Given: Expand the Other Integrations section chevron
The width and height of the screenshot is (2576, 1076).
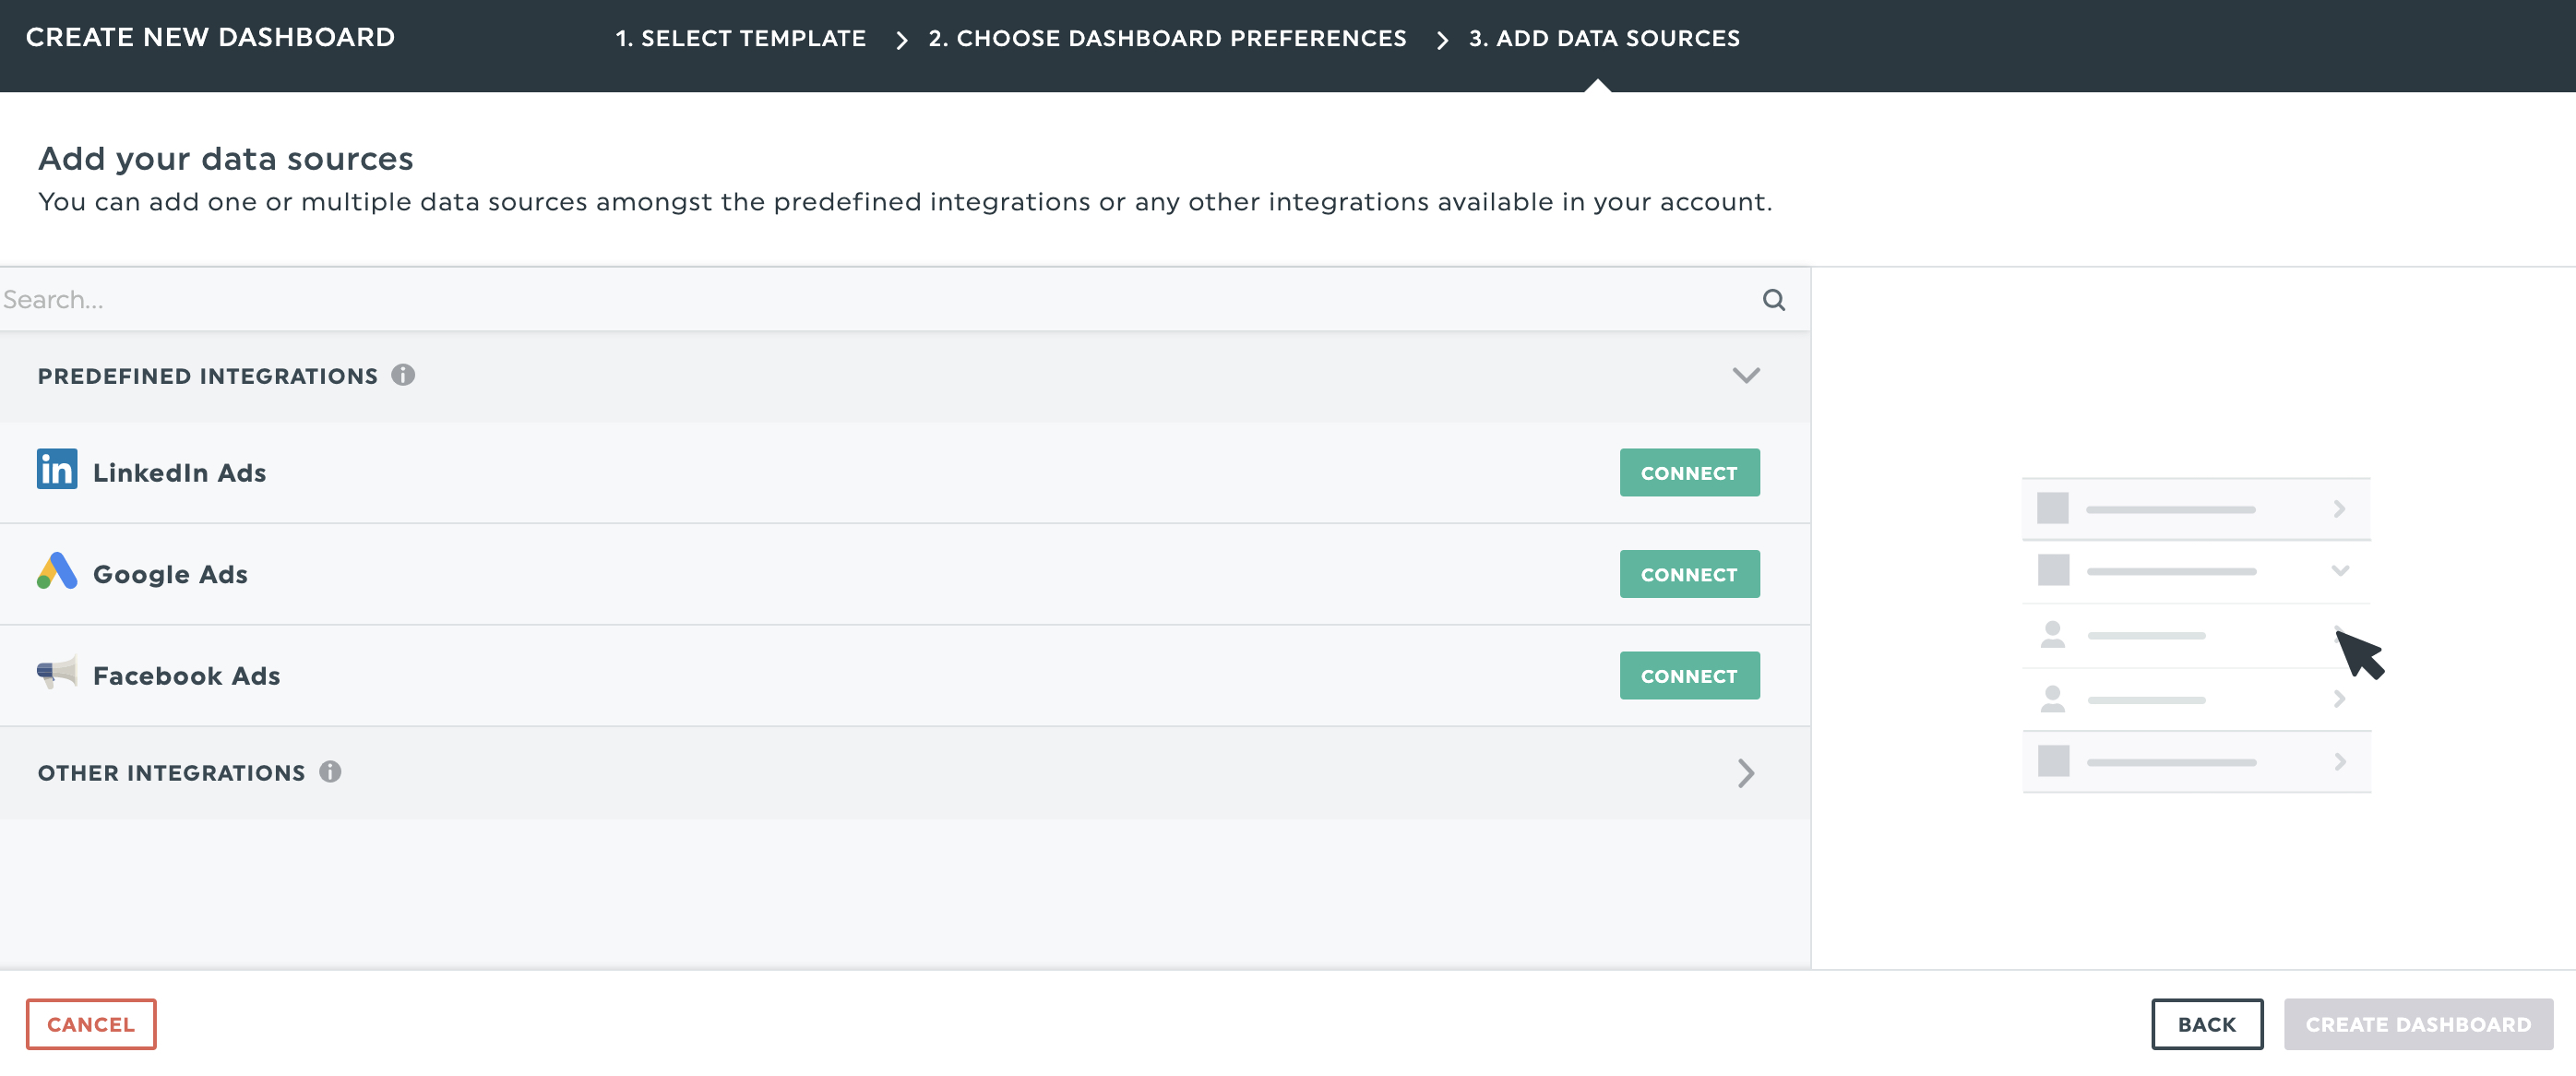Looking at the screenshot, I should click(1746, 773).
